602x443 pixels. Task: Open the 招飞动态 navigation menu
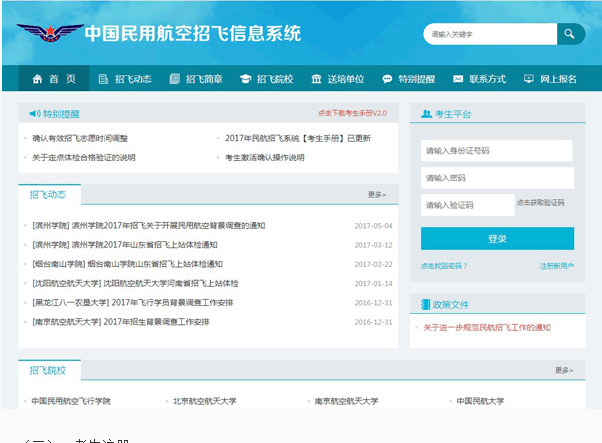click(x=125, y=79)
